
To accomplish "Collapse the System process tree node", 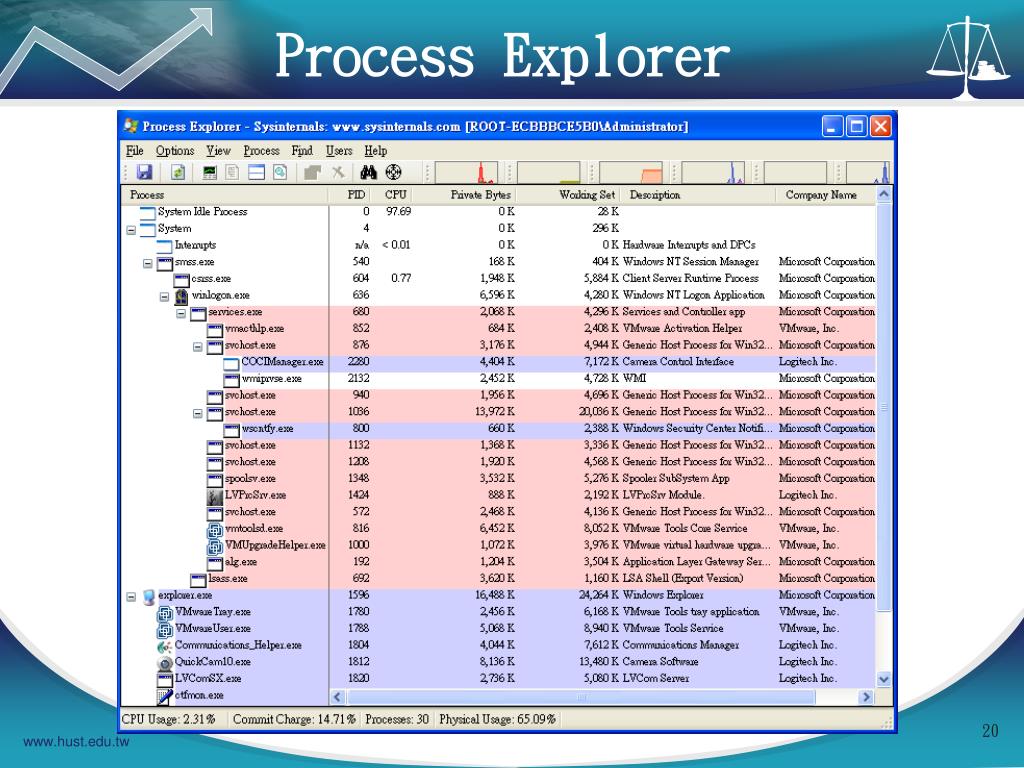I will click(x=131, y=230).
